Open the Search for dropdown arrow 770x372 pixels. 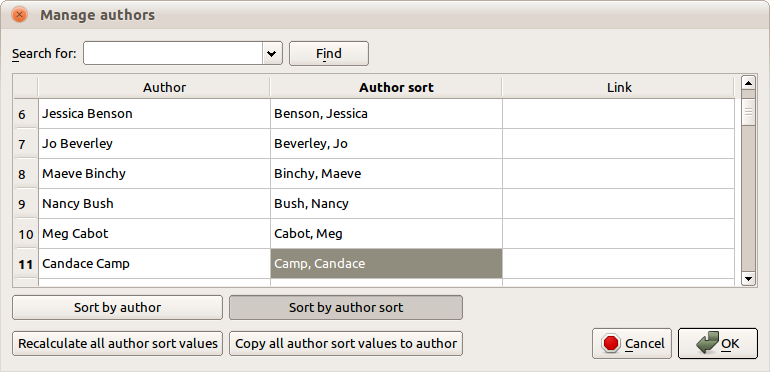(x=272, y=53)
